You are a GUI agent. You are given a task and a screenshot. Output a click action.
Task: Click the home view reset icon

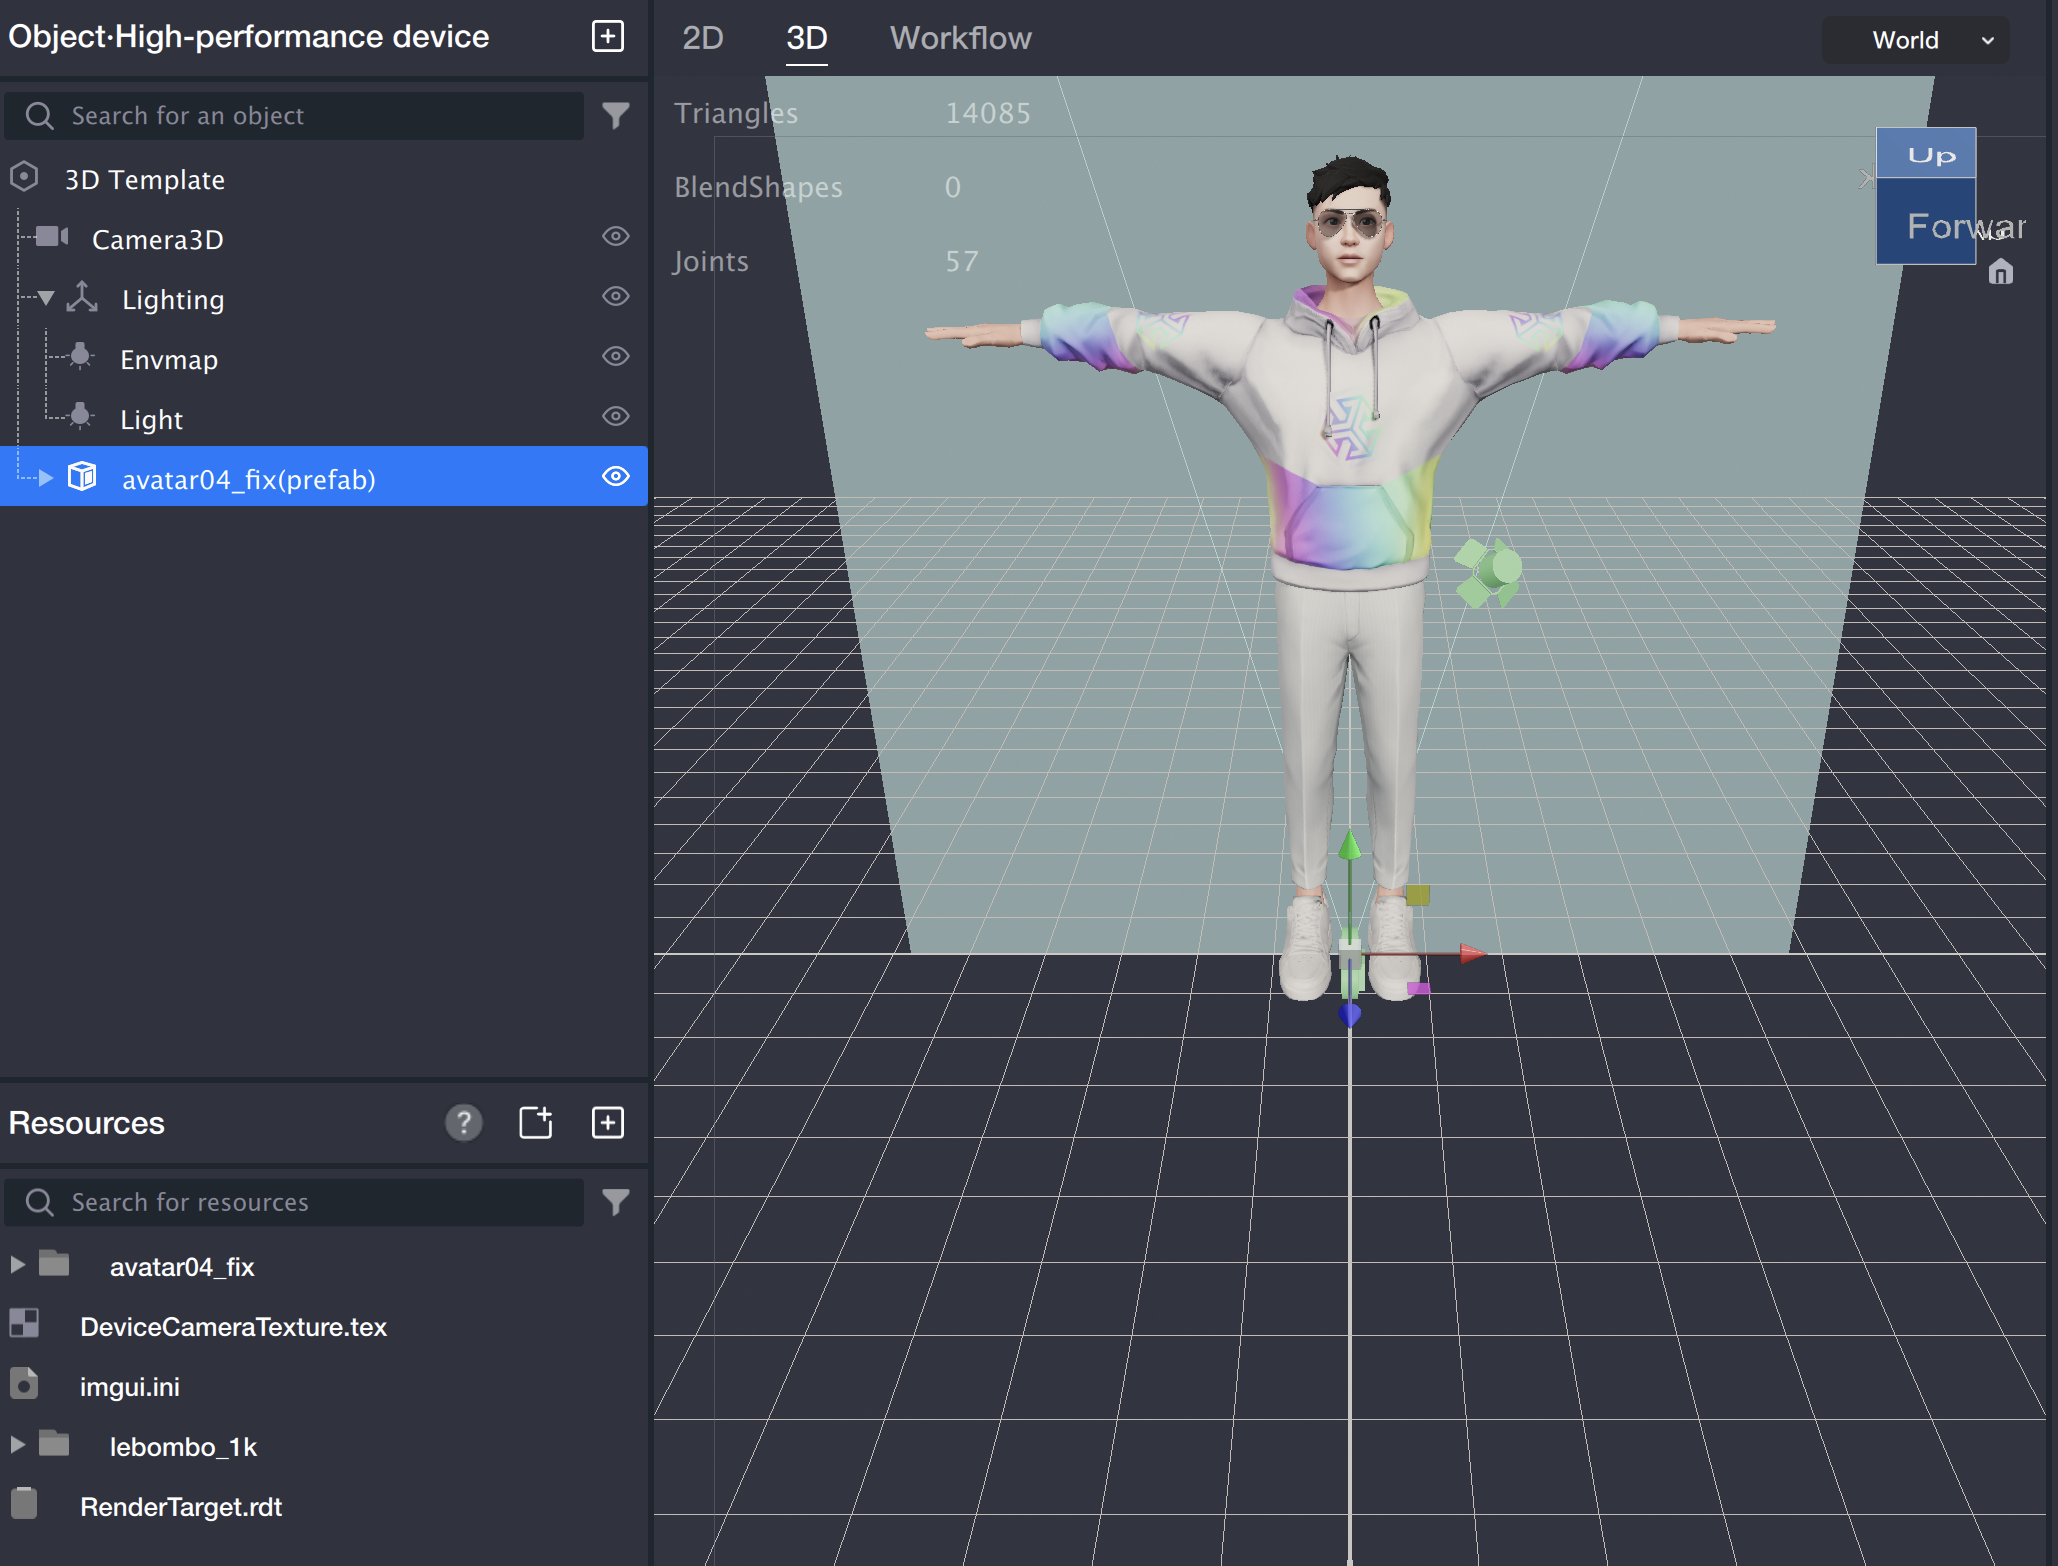click(2000, 272)
